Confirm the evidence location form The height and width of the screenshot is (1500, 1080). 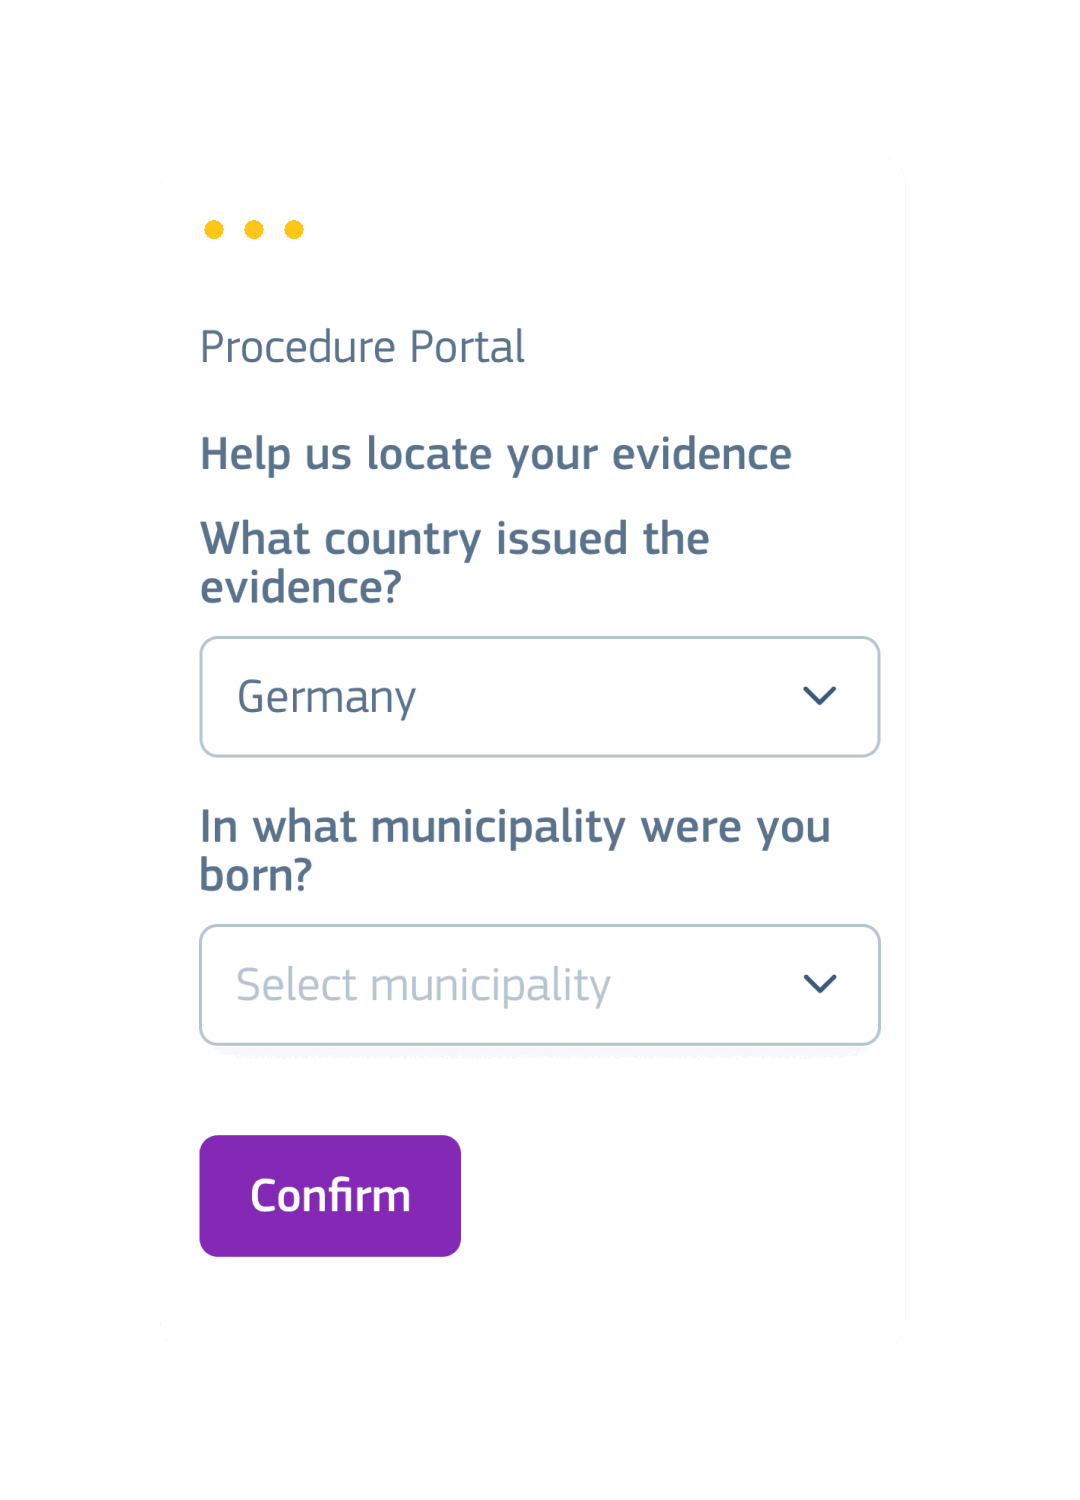click(x=330, y=1196)
